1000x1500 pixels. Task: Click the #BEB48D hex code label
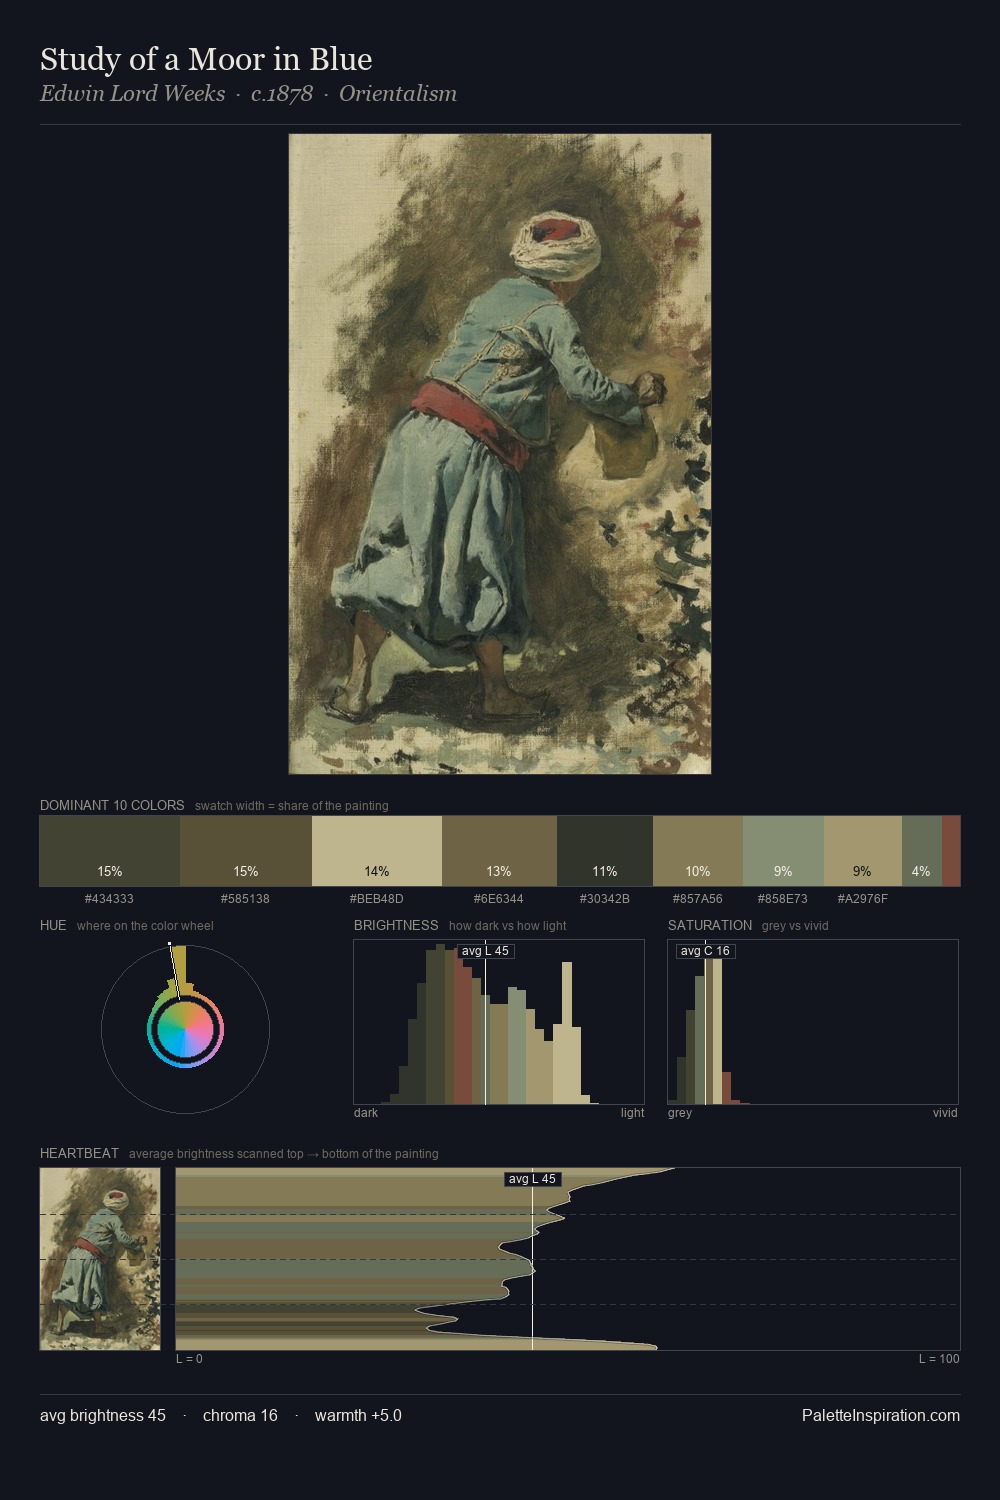[x=376, y=899]
